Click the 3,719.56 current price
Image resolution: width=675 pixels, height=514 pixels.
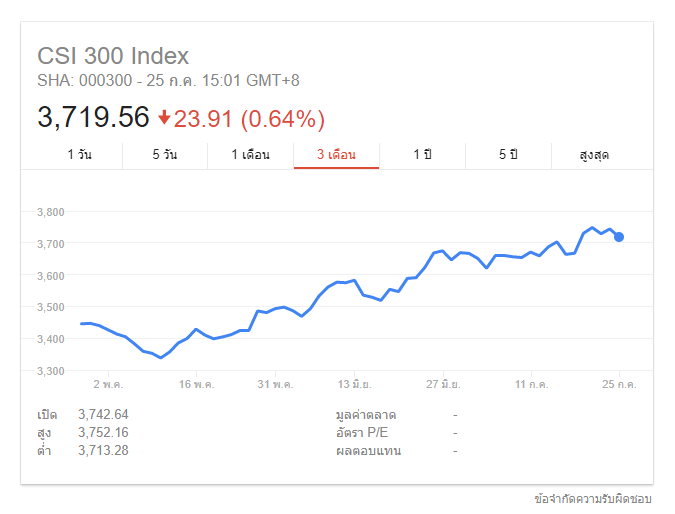click(93, 118)
